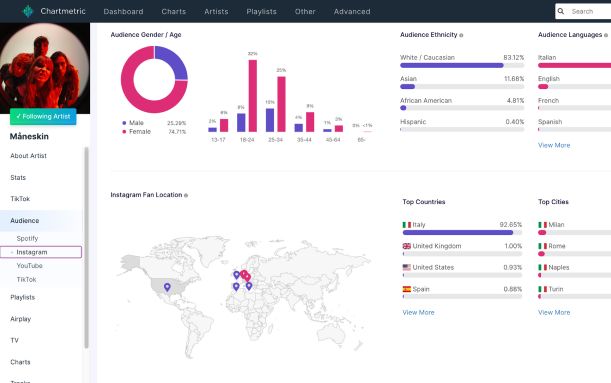Click the 18-24 male bar
This screenshot has height=383, width=611.
tap(241, 123)
